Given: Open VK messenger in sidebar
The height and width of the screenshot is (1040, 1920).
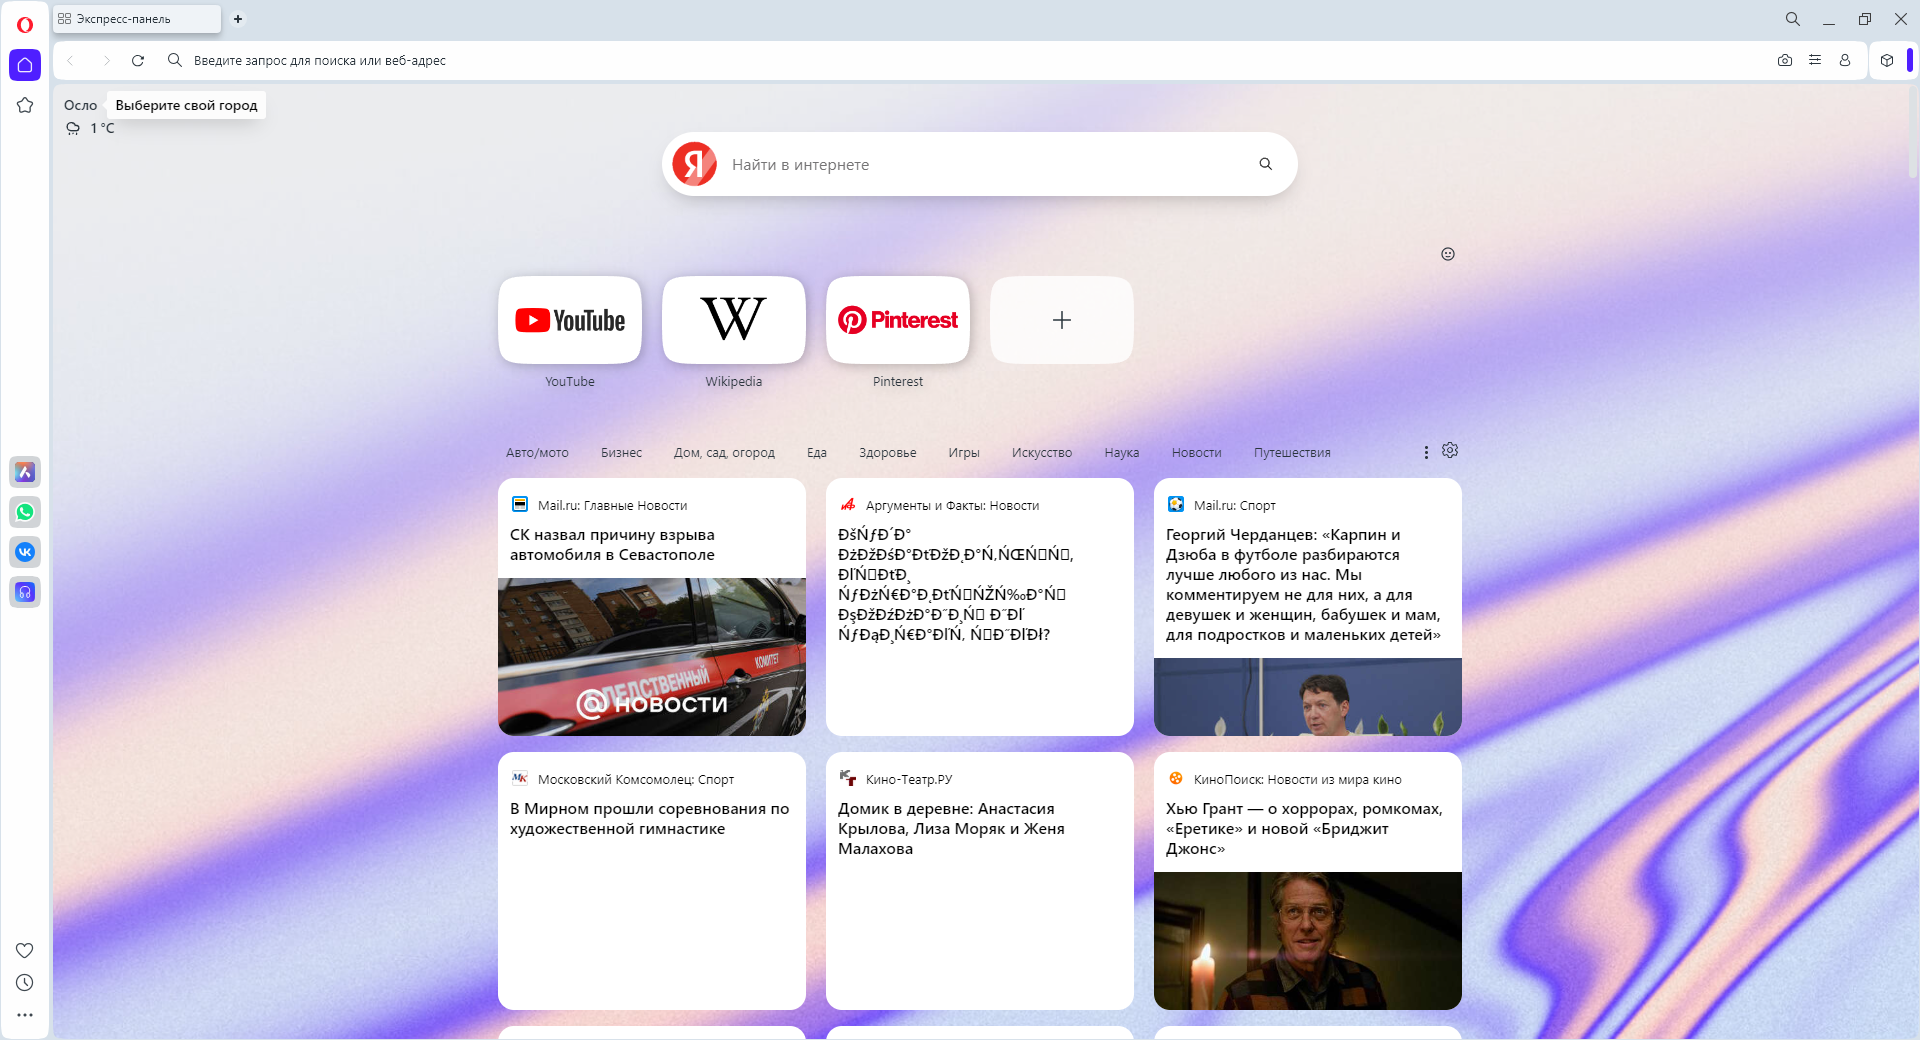Looking at the screenshot, I should tap(25, 552).
